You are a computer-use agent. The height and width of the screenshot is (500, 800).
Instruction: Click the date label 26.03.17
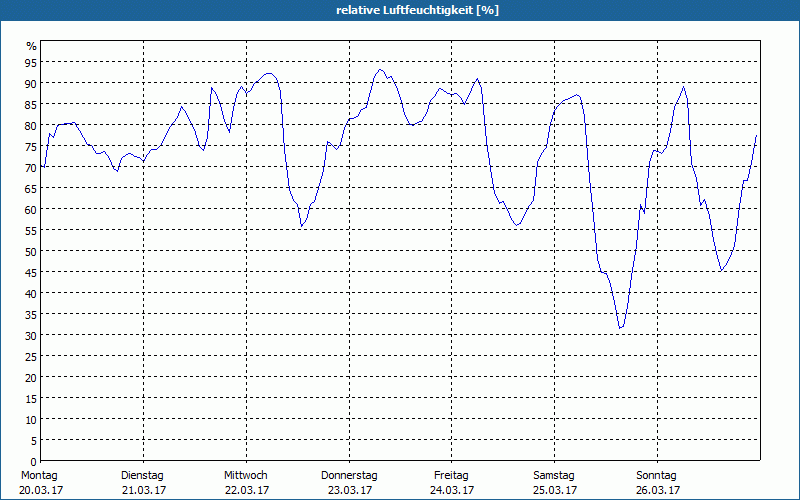[658, 490]
